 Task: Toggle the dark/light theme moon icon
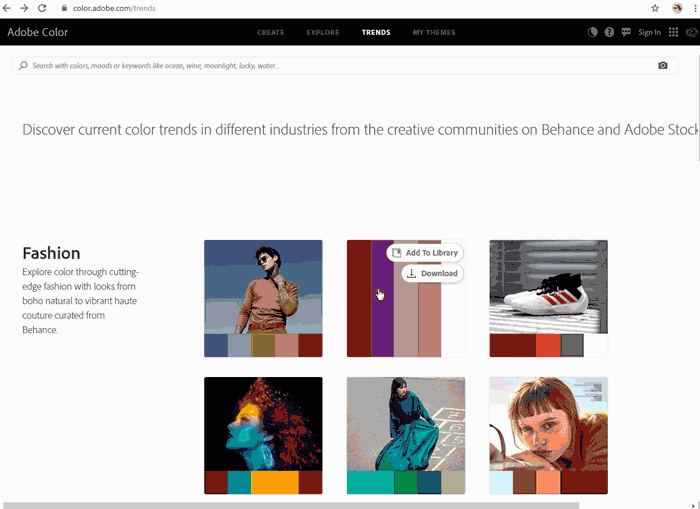coord(593,32)
